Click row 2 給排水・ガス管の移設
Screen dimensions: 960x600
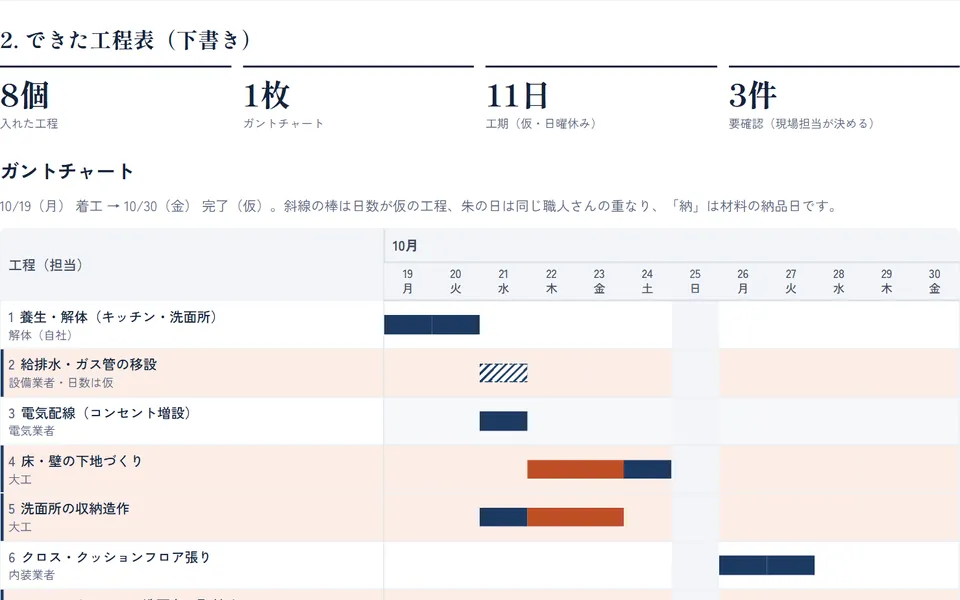pyautogui.click(x=480, y=373)
